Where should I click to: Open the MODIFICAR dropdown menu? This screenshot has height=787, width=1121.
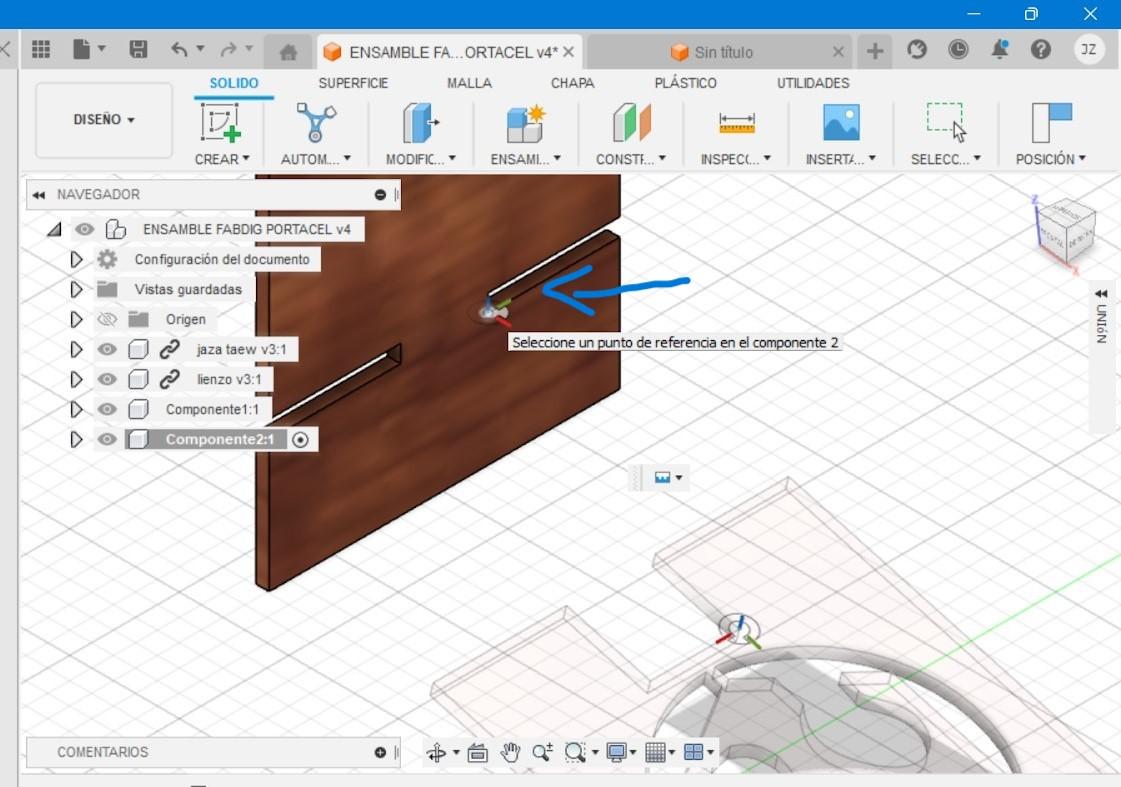click(420, 159)
